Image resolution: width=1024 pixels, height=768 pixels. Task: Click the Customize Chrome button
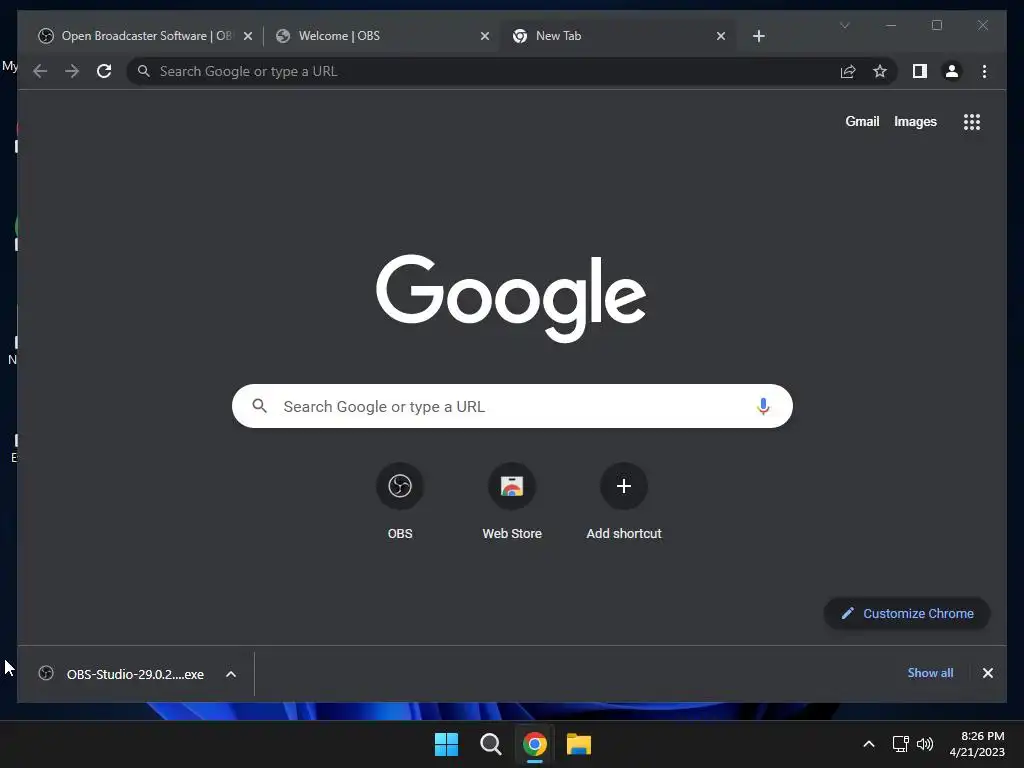pos(907,613)
